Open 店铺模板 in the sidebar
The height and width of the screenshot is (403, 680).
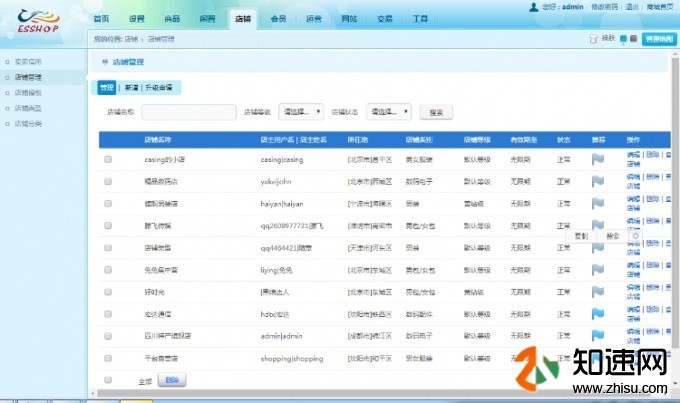pyautogui.click(x=28, y=93)
